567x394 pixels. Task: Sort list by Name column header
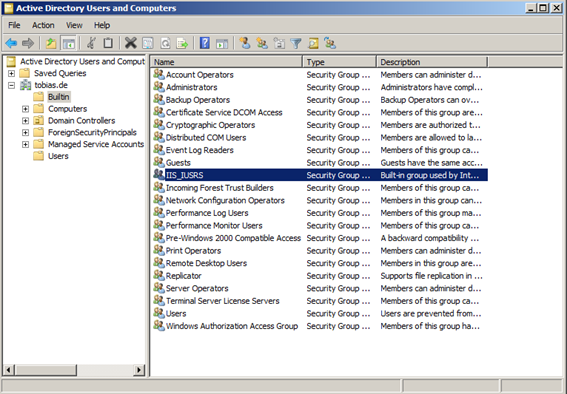point(226,62)
